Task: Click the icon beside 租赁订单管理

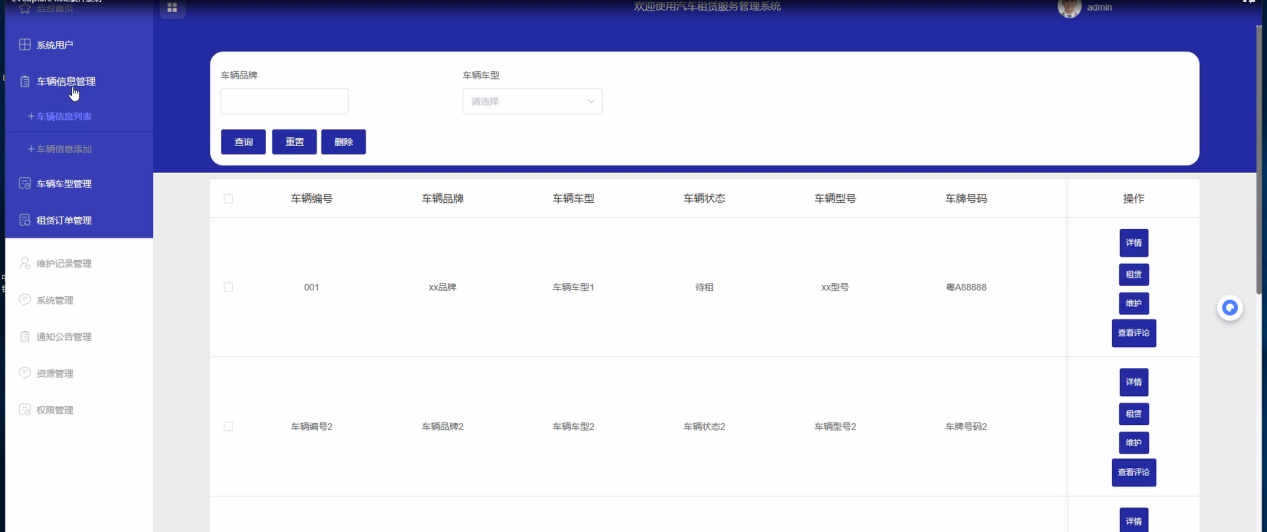Action: 25,220
